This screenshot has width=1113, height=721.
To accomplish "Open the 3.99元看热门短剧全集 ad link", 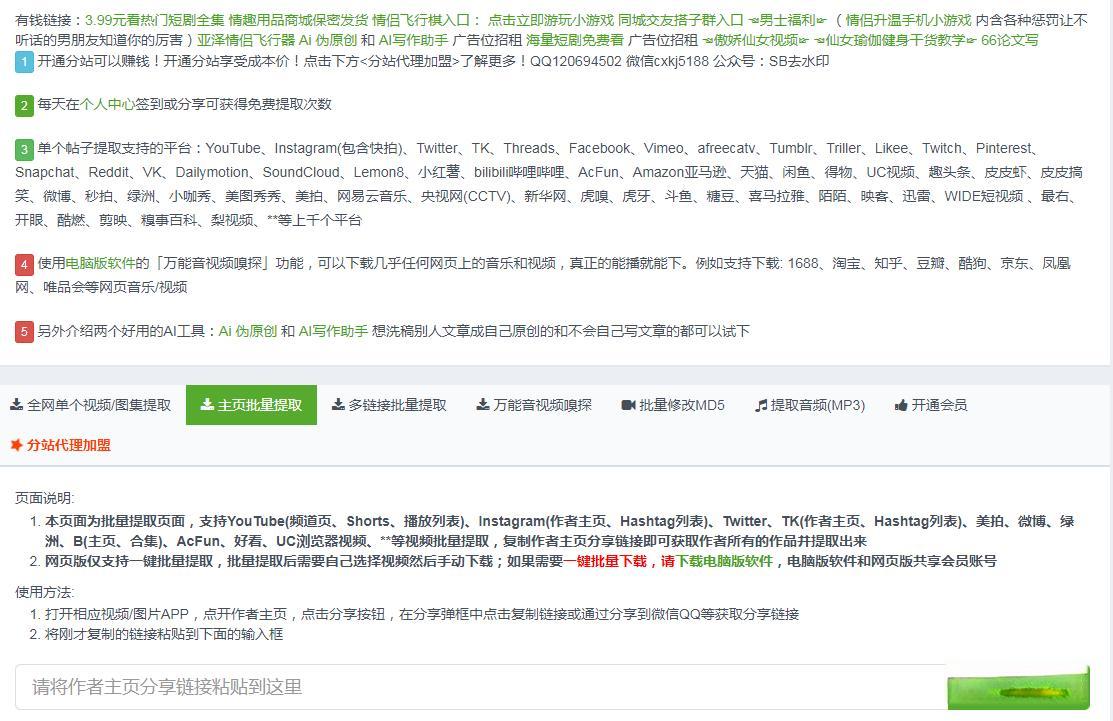I will coord(154,20).
